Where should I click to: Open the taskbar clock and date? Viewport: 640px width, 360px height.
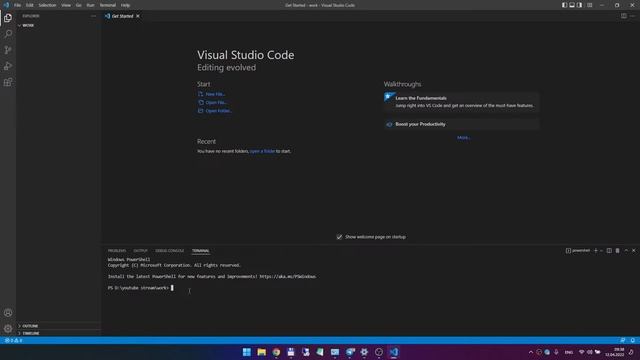pyautogui.click(x=614, y=352)
